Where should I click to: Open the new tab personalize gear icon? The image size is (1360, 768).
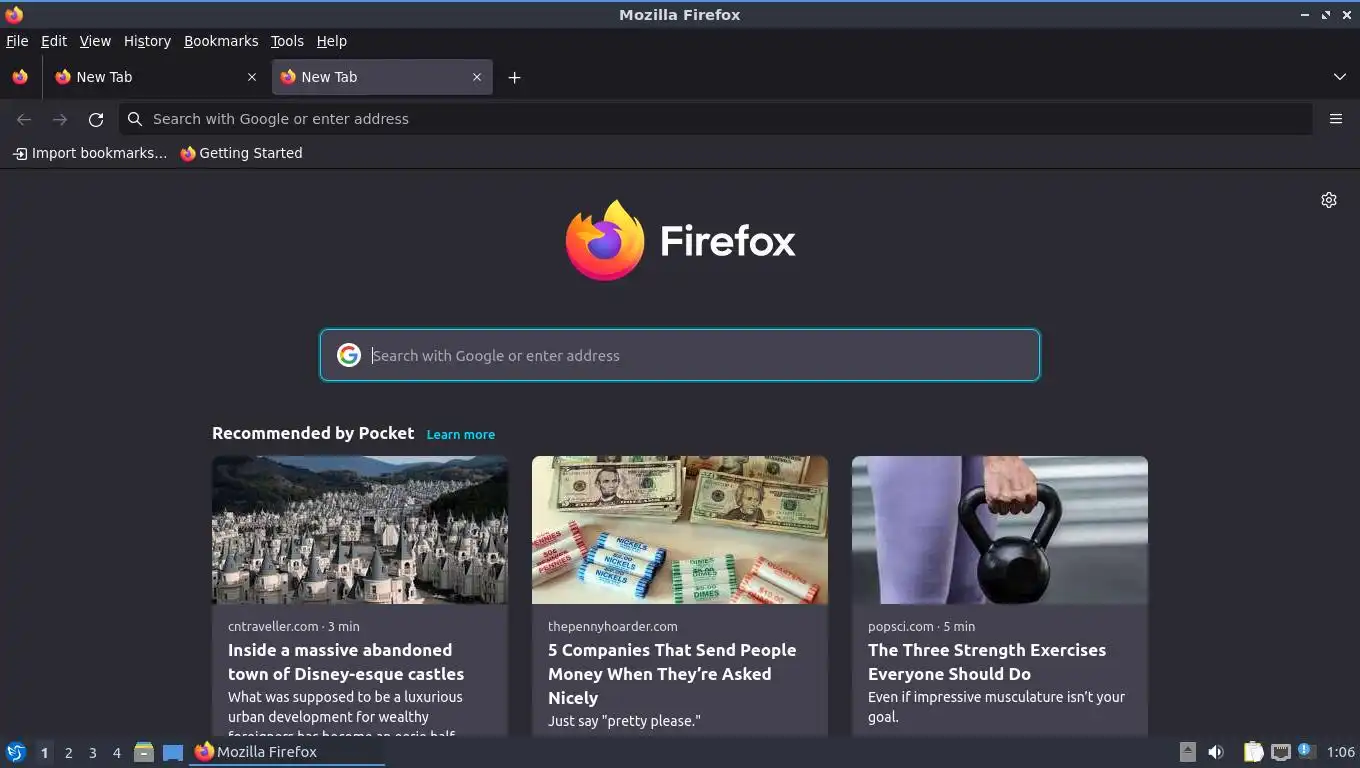(x=1329, y=200)
